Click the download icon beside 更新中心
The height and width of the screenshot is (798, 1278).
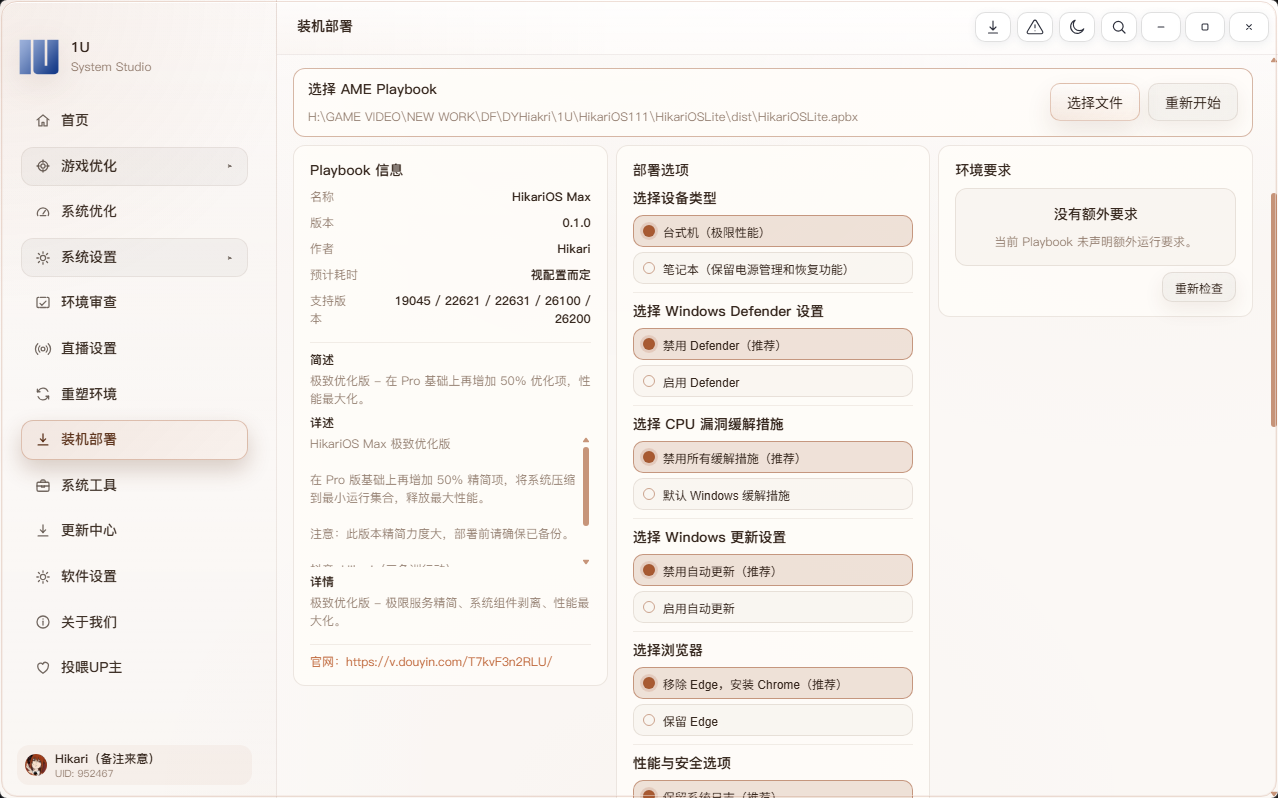click(43, 531)
